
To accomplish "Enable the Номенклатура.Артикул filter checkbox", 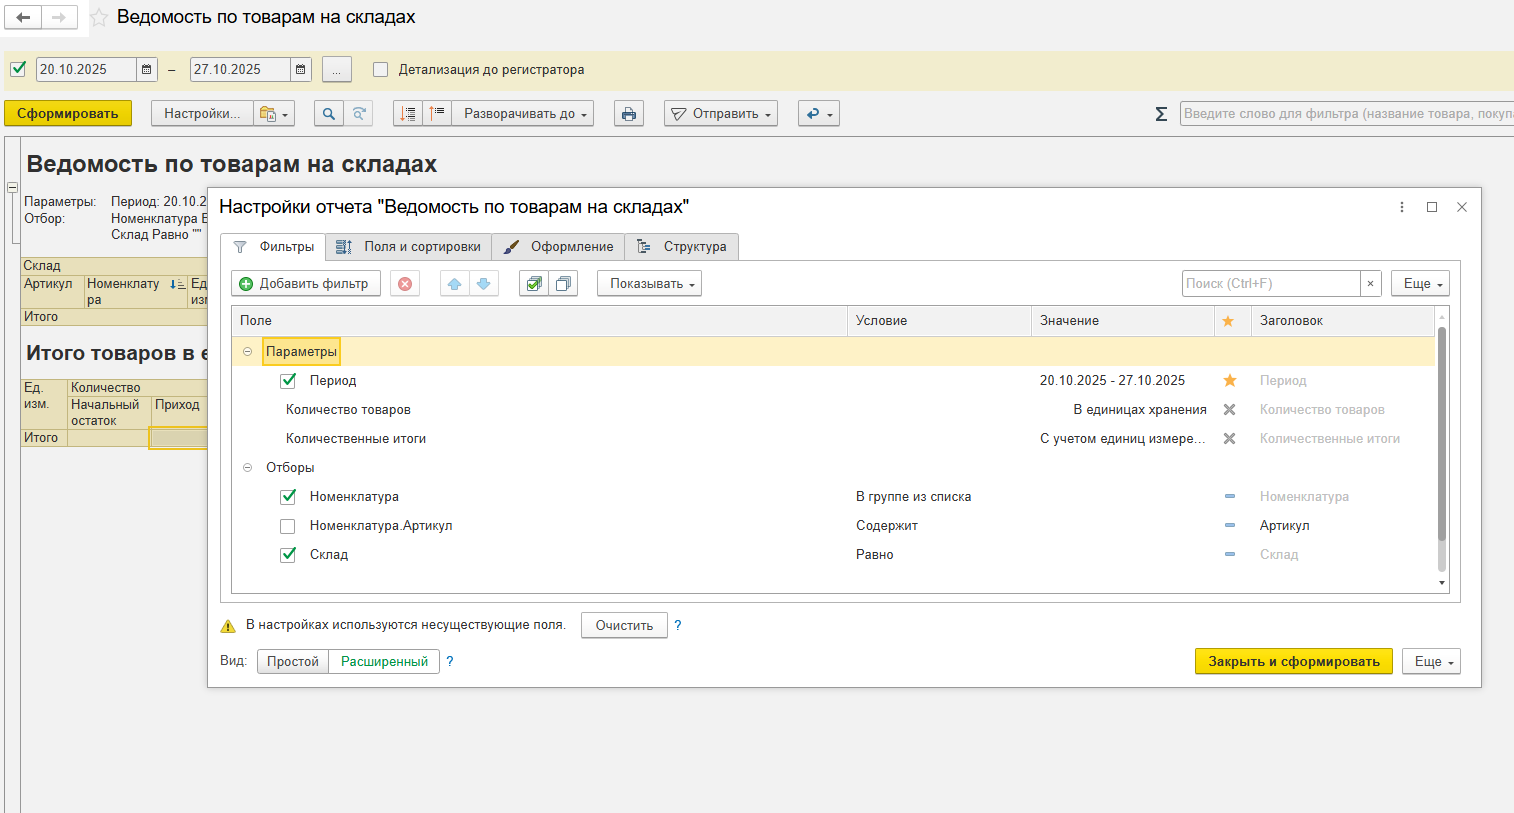I will pyautogui.click(x=288, y=526).
